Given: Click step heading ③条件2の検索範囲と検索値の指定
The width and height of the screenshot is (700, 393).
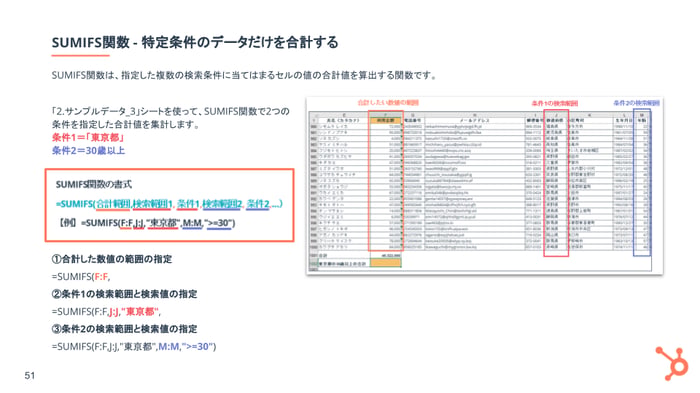Looking at the screenshot, I should coord(124,329).
